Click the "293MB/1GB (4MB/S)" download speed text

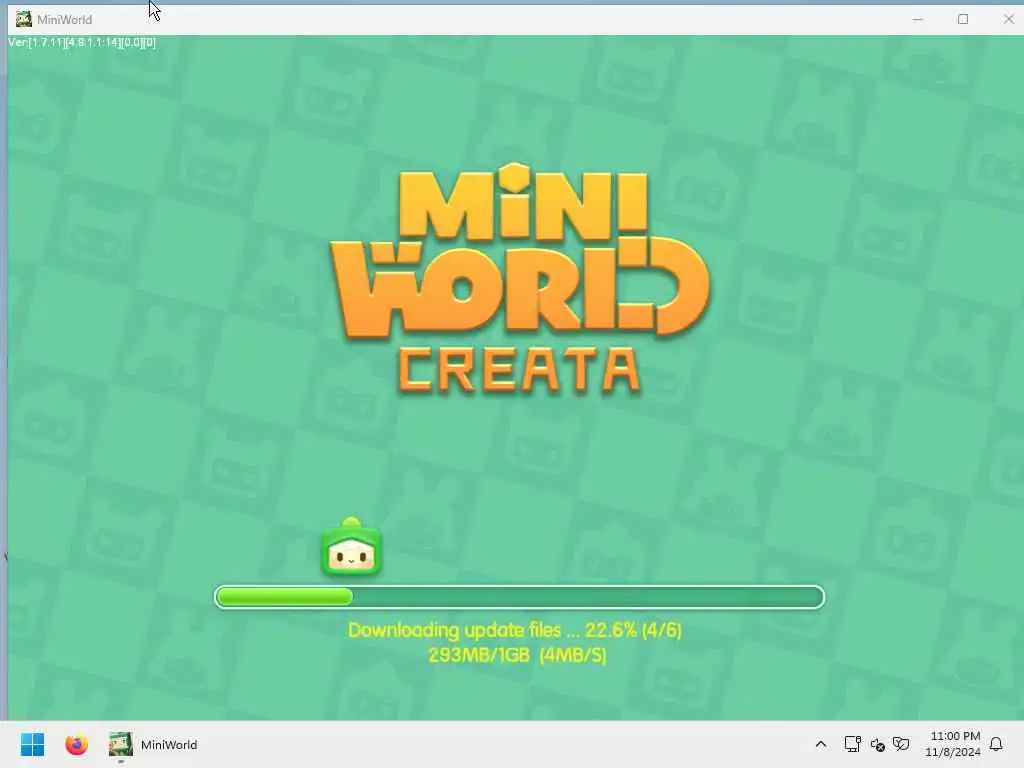click(x=517, y=655)
